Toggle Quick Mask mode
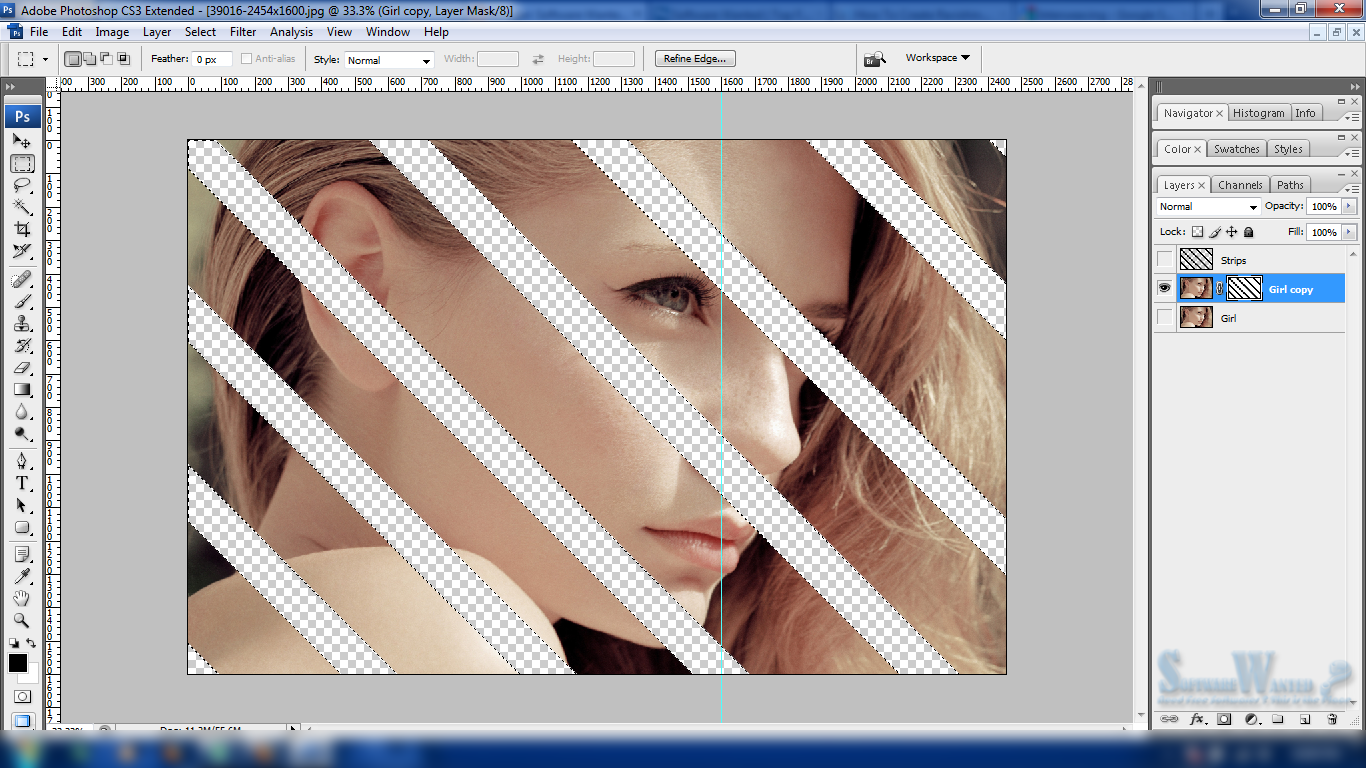This screenshot has width=1366, height=768. (22, 696)
